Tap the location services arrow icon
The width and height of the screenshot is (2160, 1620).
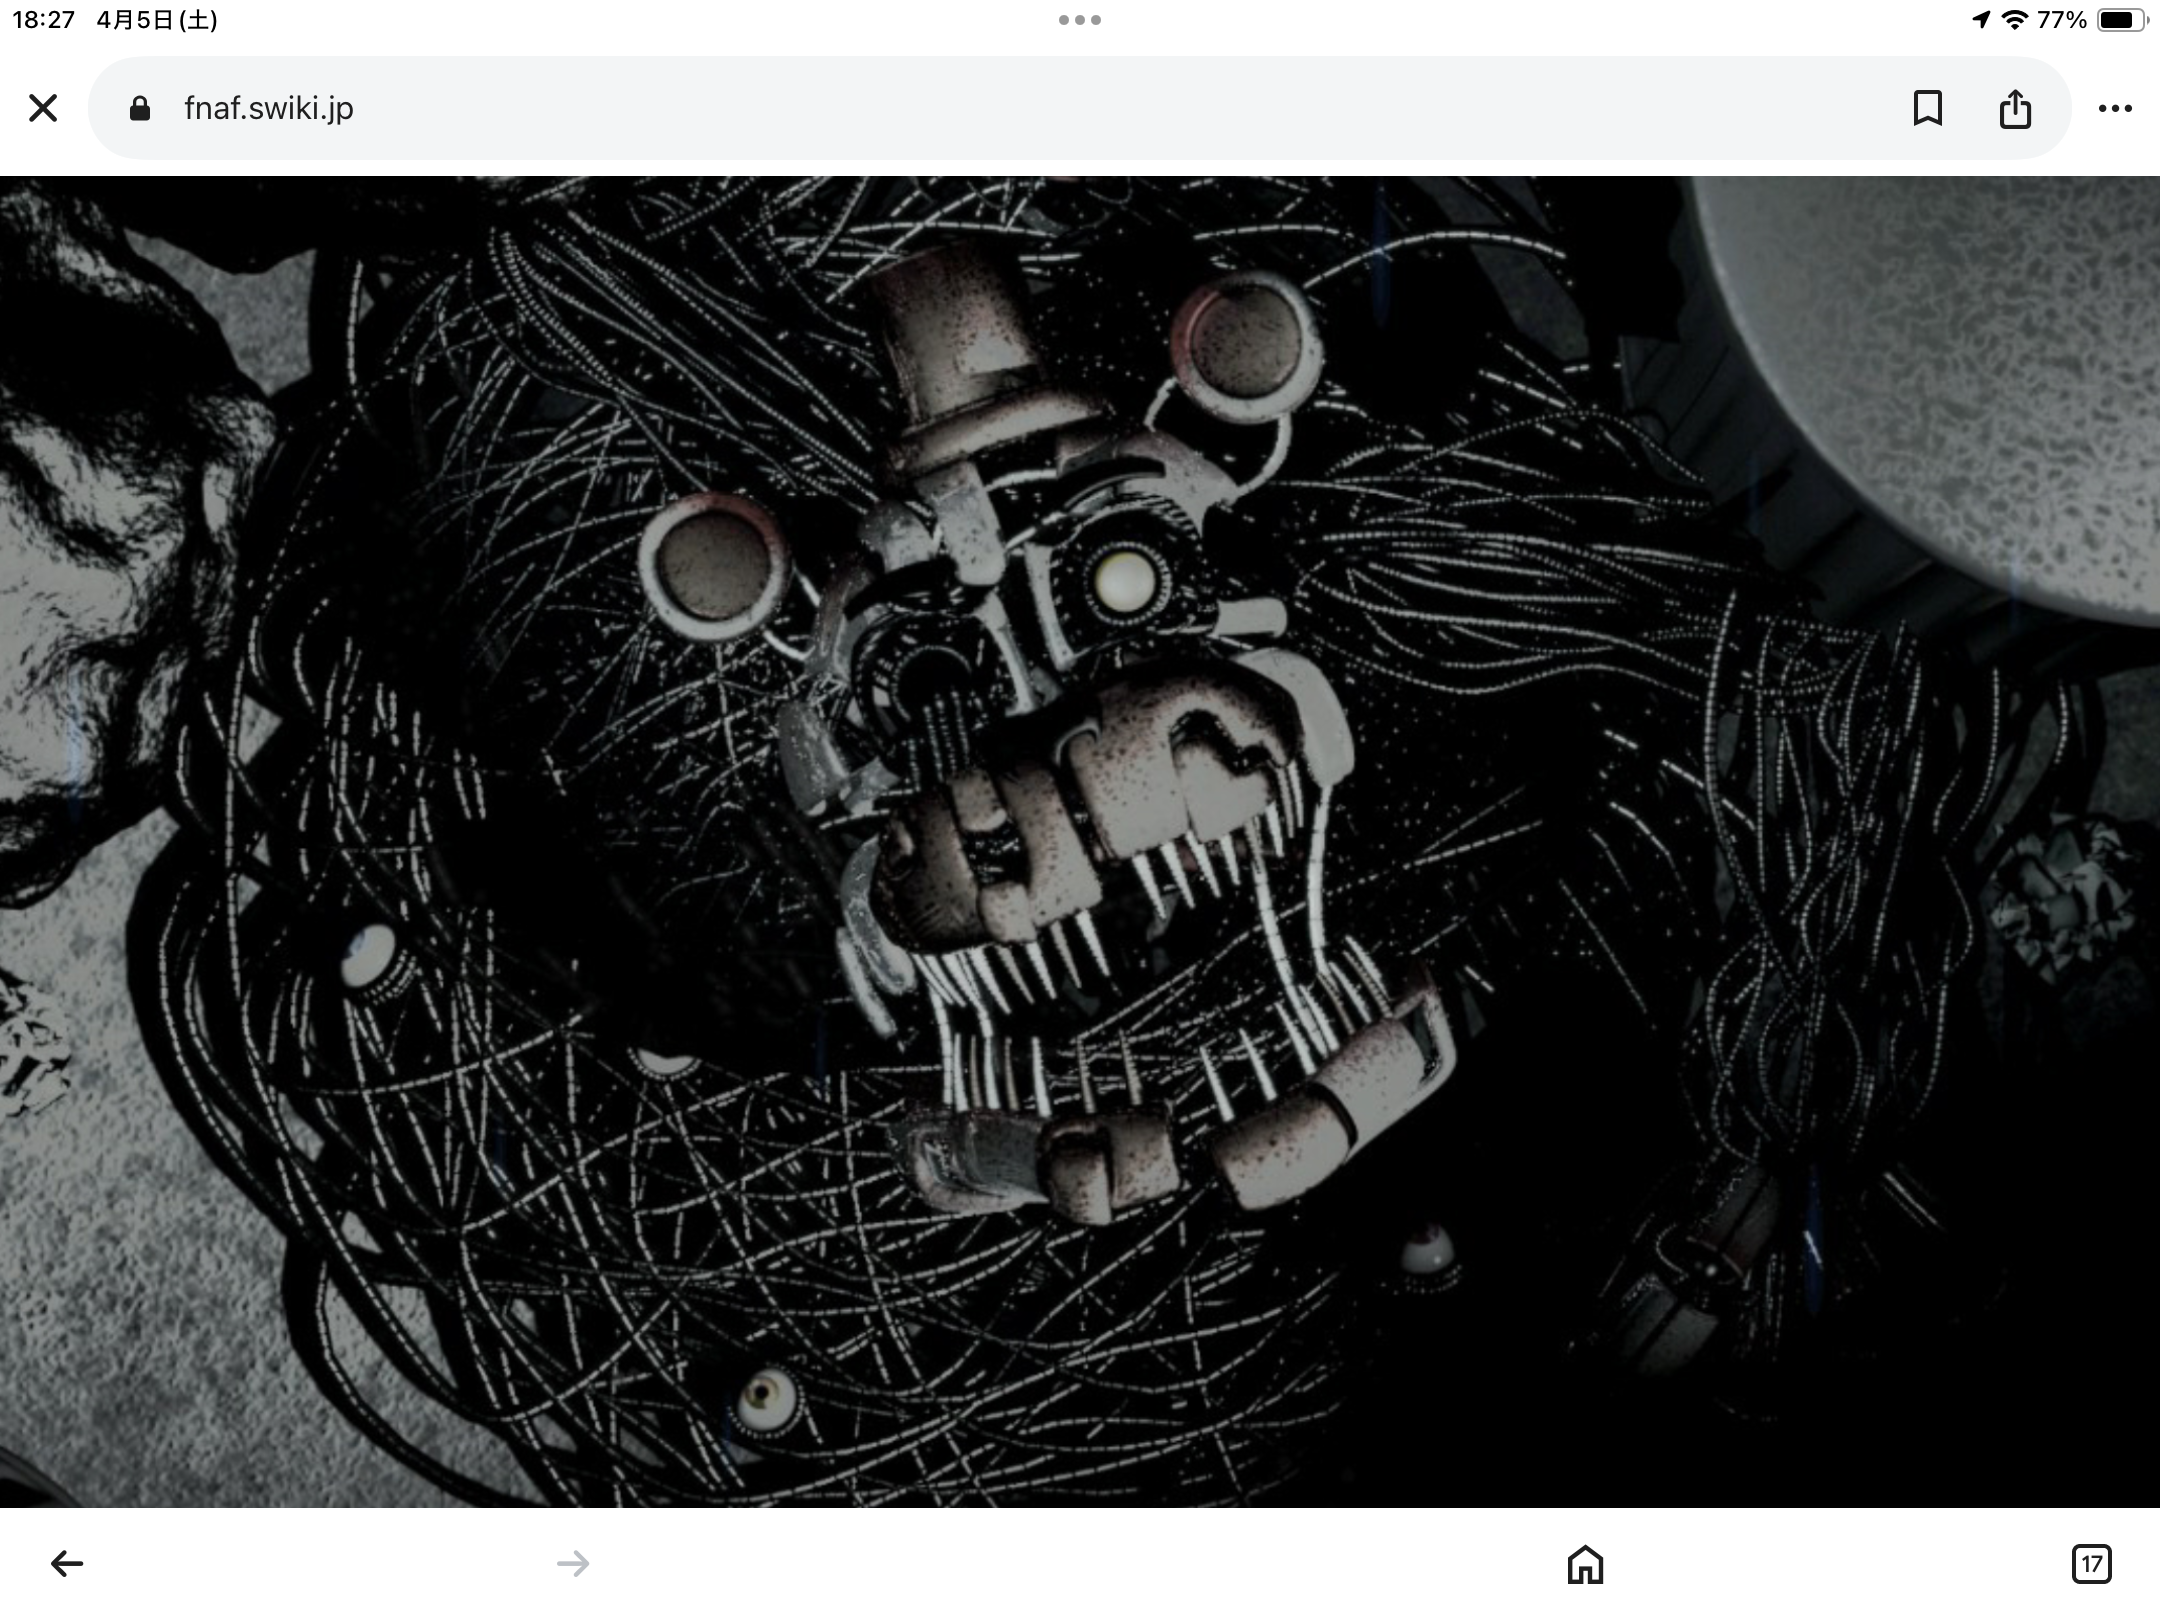[1981, 20]
